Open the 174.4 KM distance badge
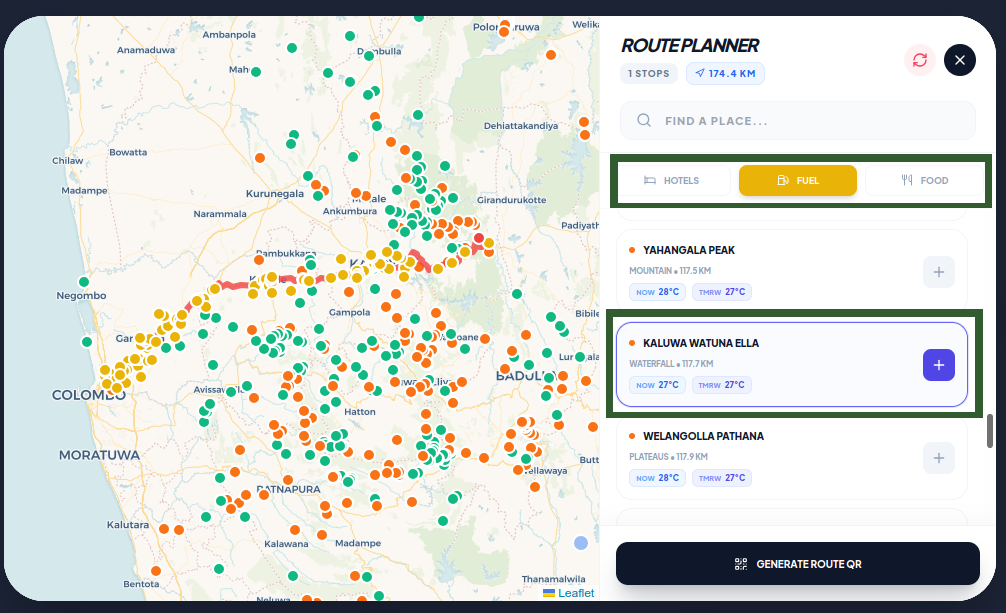This screenshot has width=1006, height=613. coord(725,74)
